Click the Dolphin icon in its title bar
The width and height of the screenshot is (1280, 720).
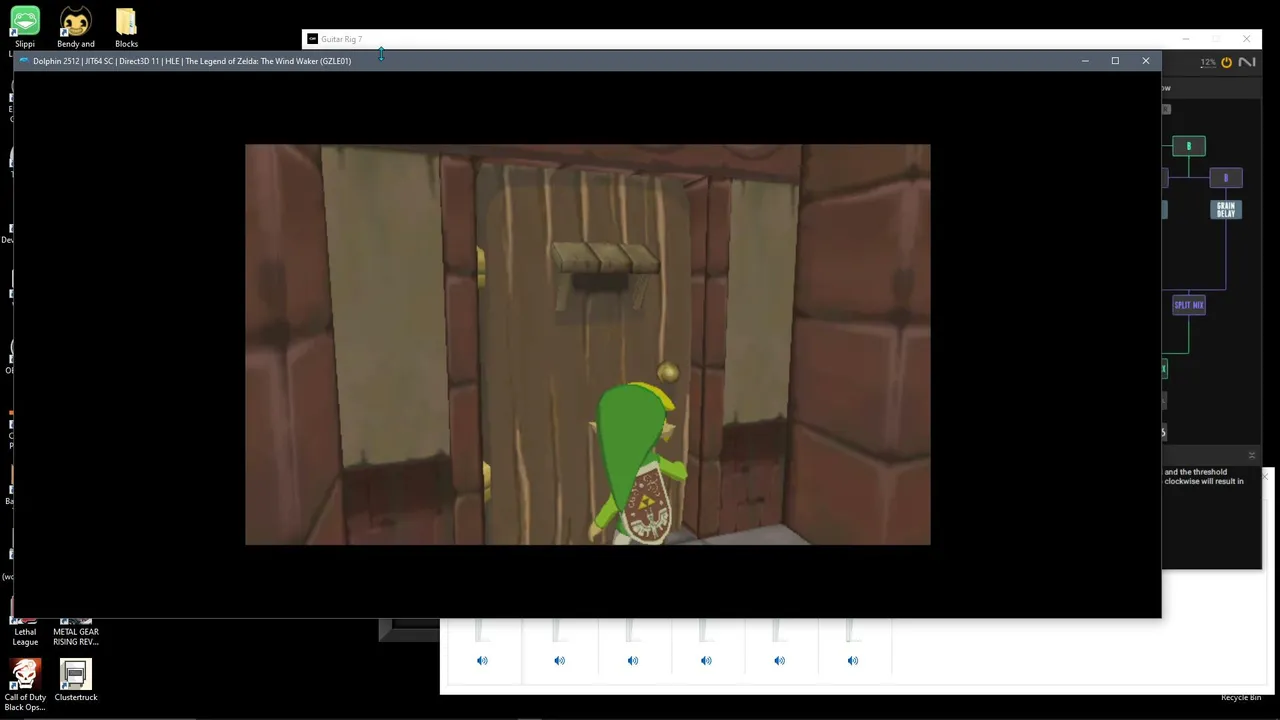point(24,61)
